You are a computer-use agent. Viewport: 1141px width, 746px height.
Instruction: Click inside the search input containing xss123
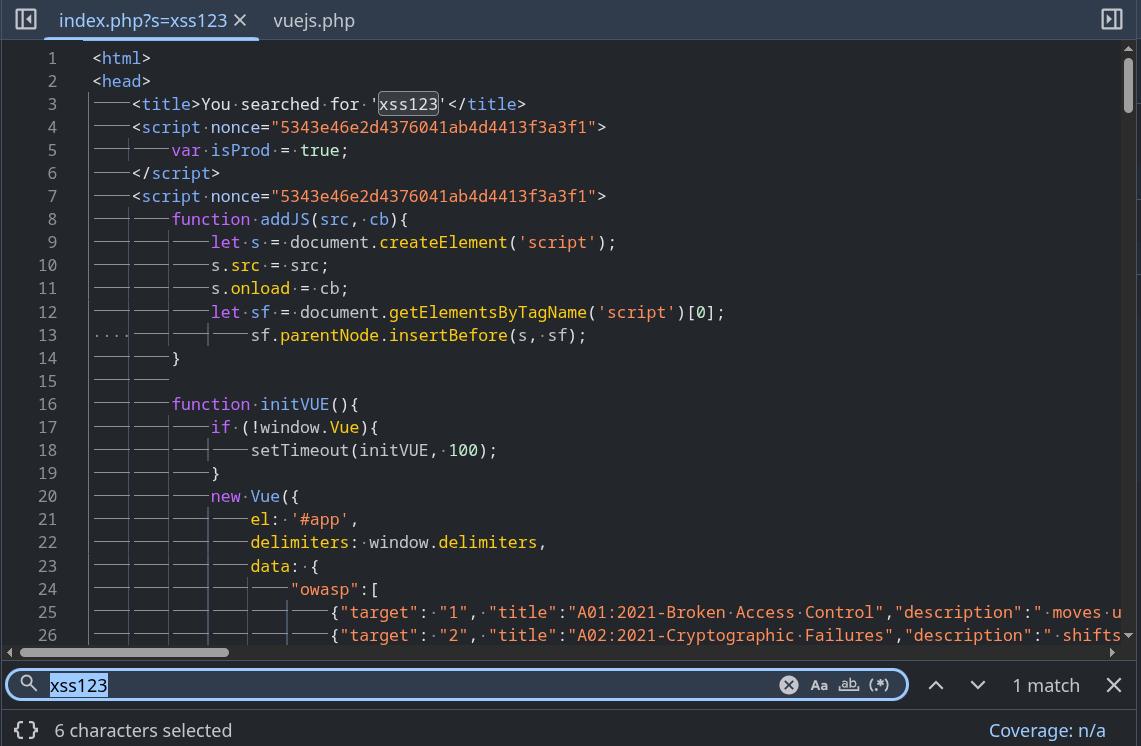coord(300,684)
